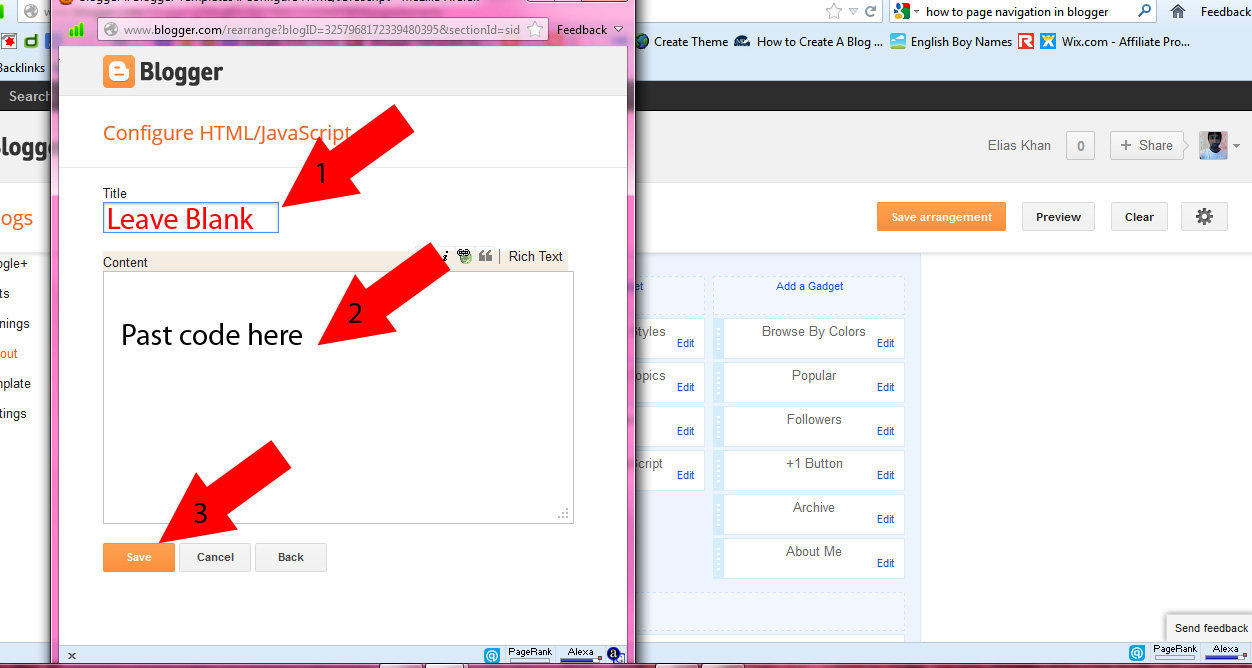Click the Clear button in layout page
Viewport: 1252px width, 668px height.
(x=1139, y=217)
